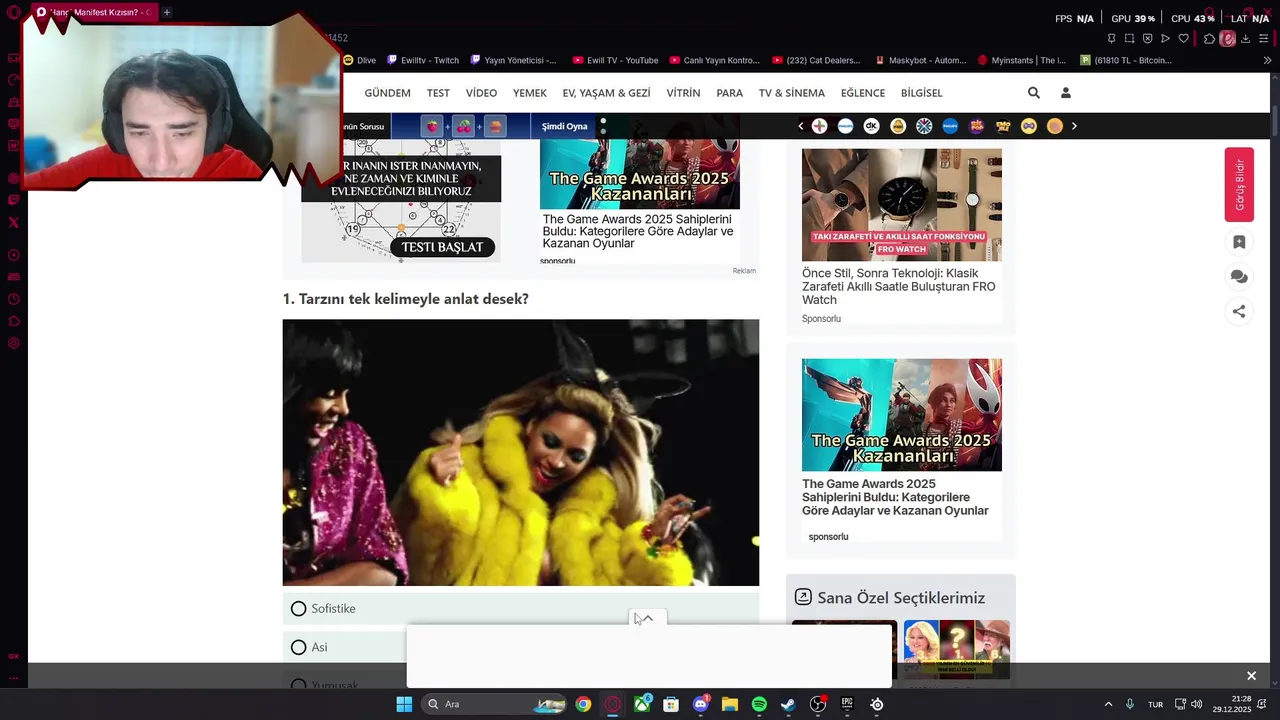Select the Asi answer option
Screen dimensions: 1280x720
[521, 647]
